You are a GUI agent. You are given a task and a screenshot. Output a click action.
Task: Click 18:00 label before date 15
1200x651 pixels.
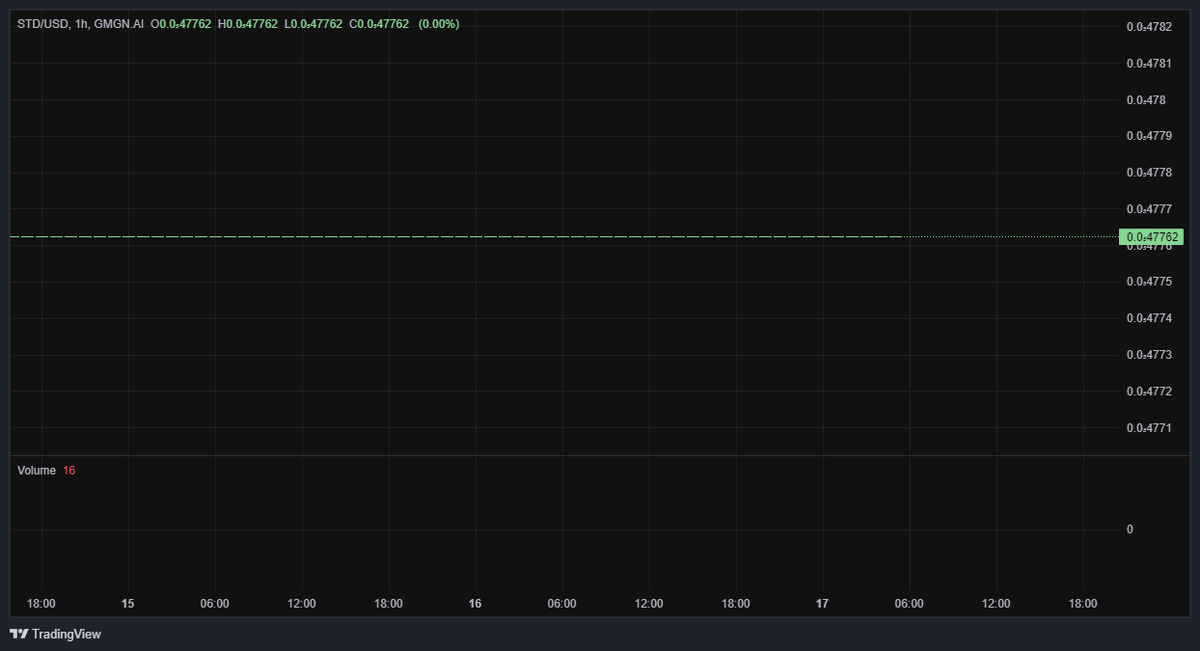[x=41, y=604]
